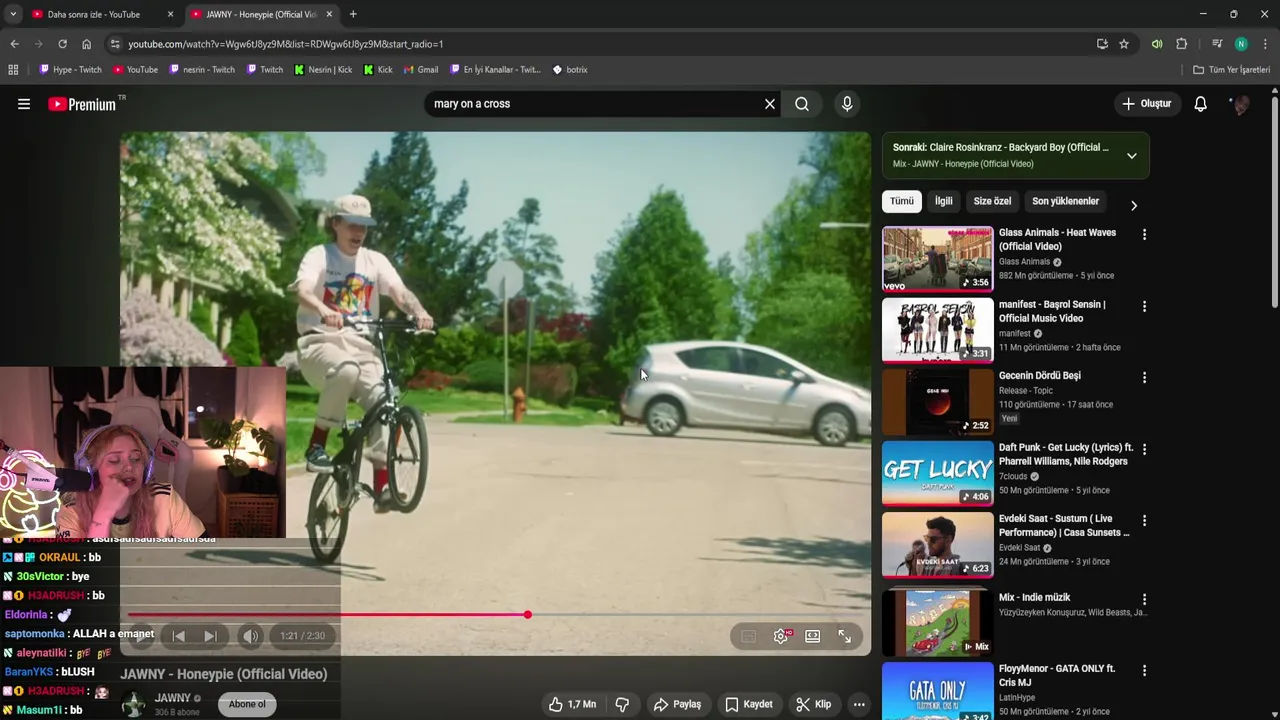Skip to next video in player
The width and height of the screenshot is (1280, 720).
[x=210, y=636]
